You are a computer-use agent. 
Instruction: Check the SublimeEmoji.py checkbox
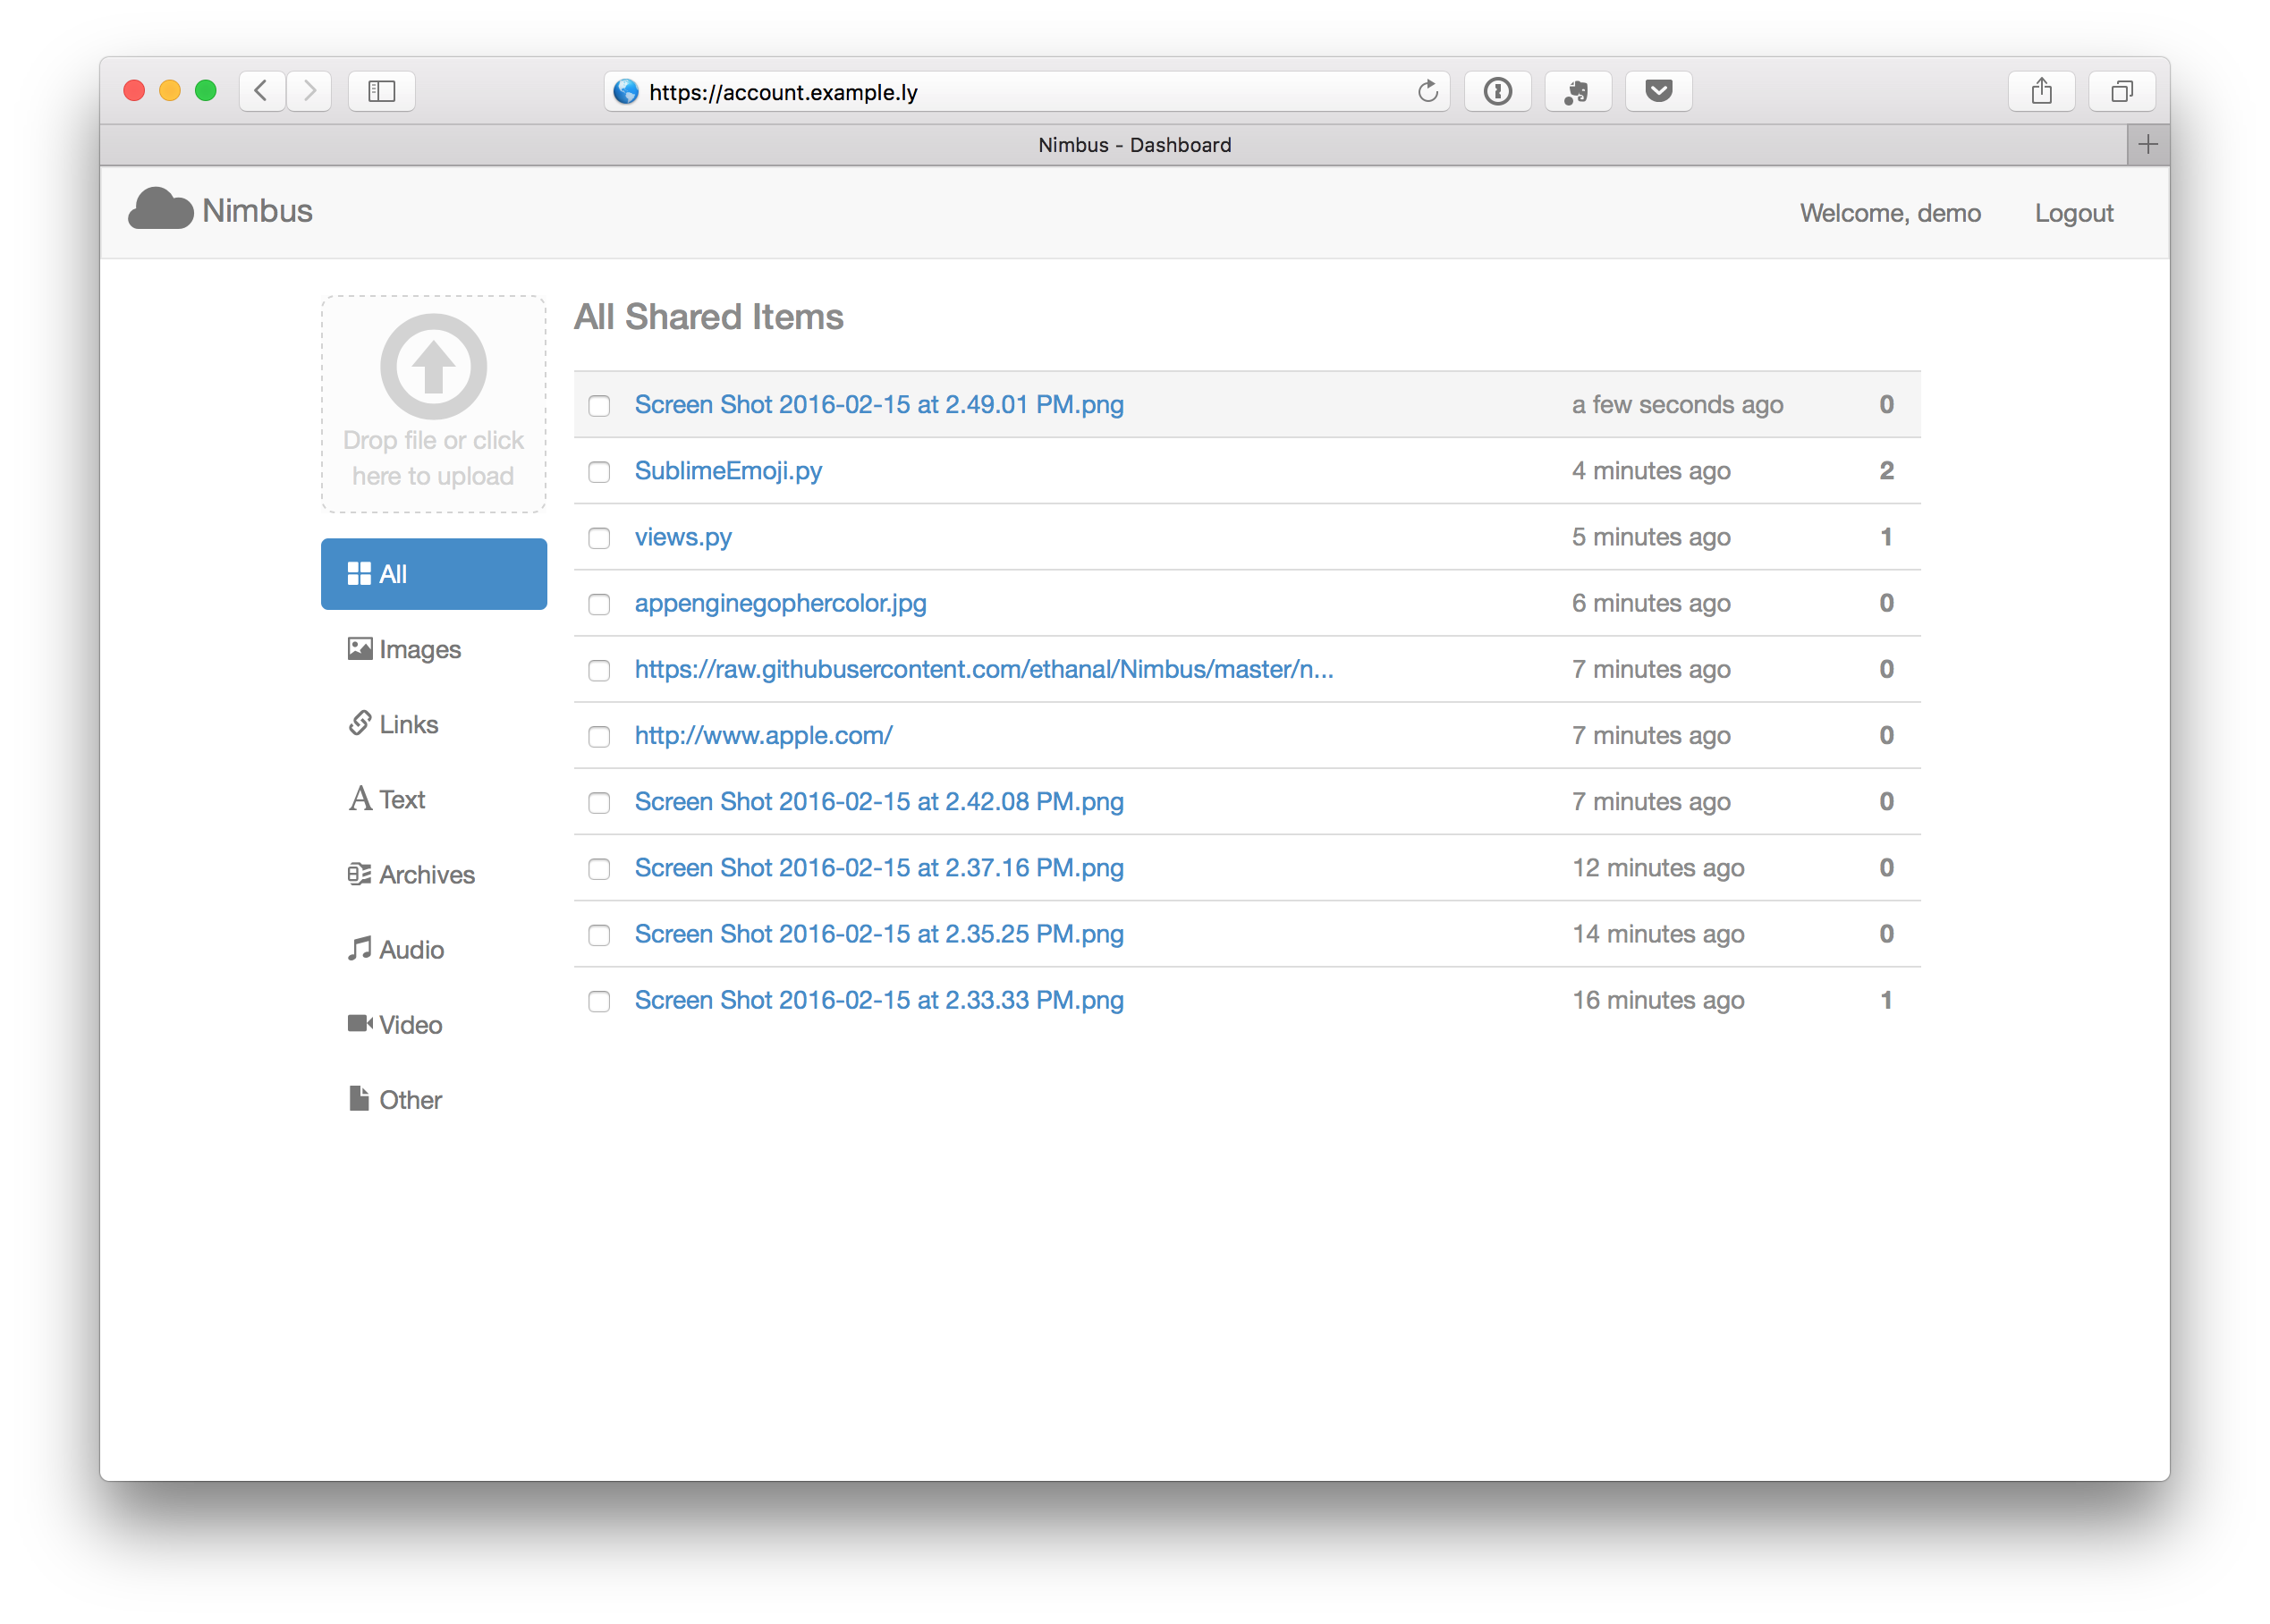pyautogui.click(x=599, y=472)
